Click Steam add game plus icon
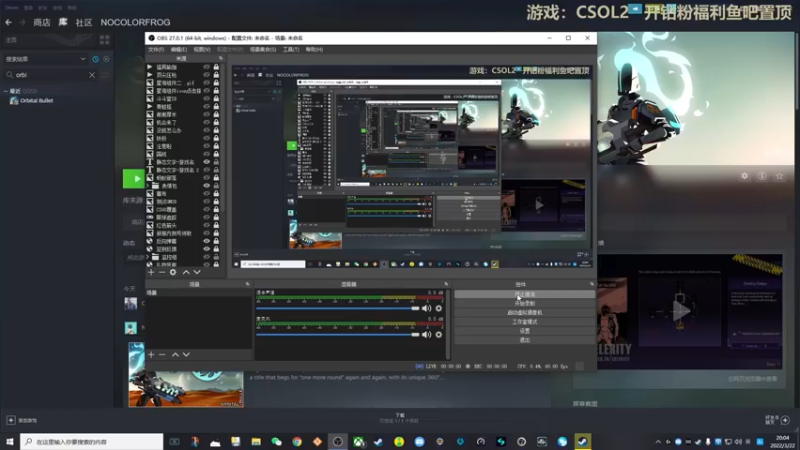The height and width of the screenshot is (450, 800). pos(11,420)
